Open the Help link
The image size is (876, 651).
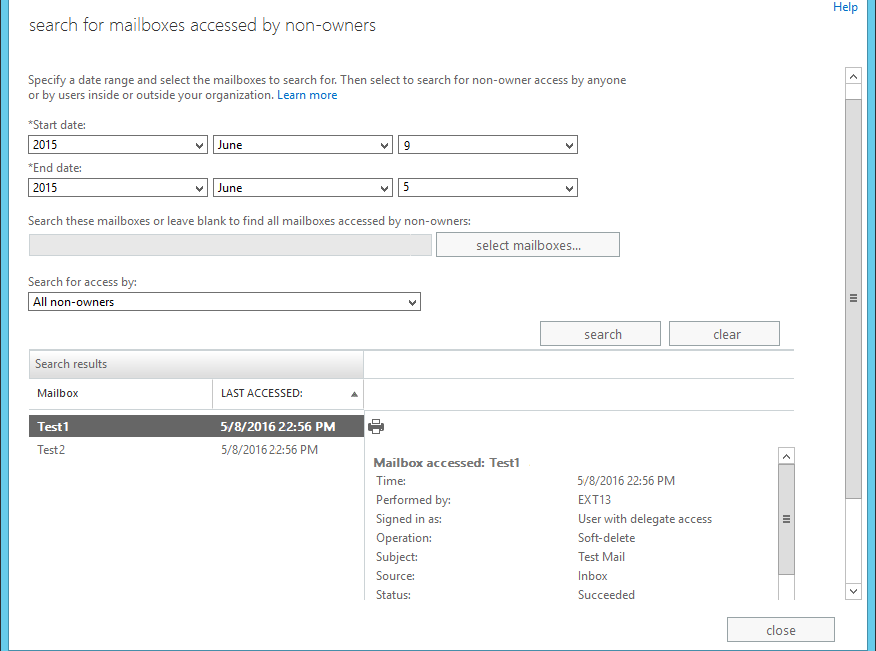(845, 7)
